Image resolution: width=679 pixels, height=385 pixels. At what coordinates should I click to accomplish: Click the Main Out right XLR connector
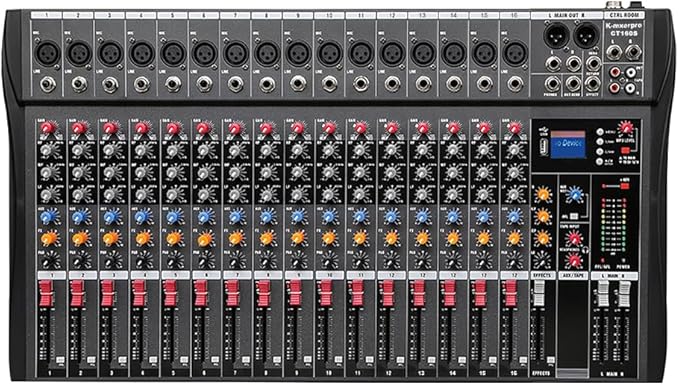point(586,36)
